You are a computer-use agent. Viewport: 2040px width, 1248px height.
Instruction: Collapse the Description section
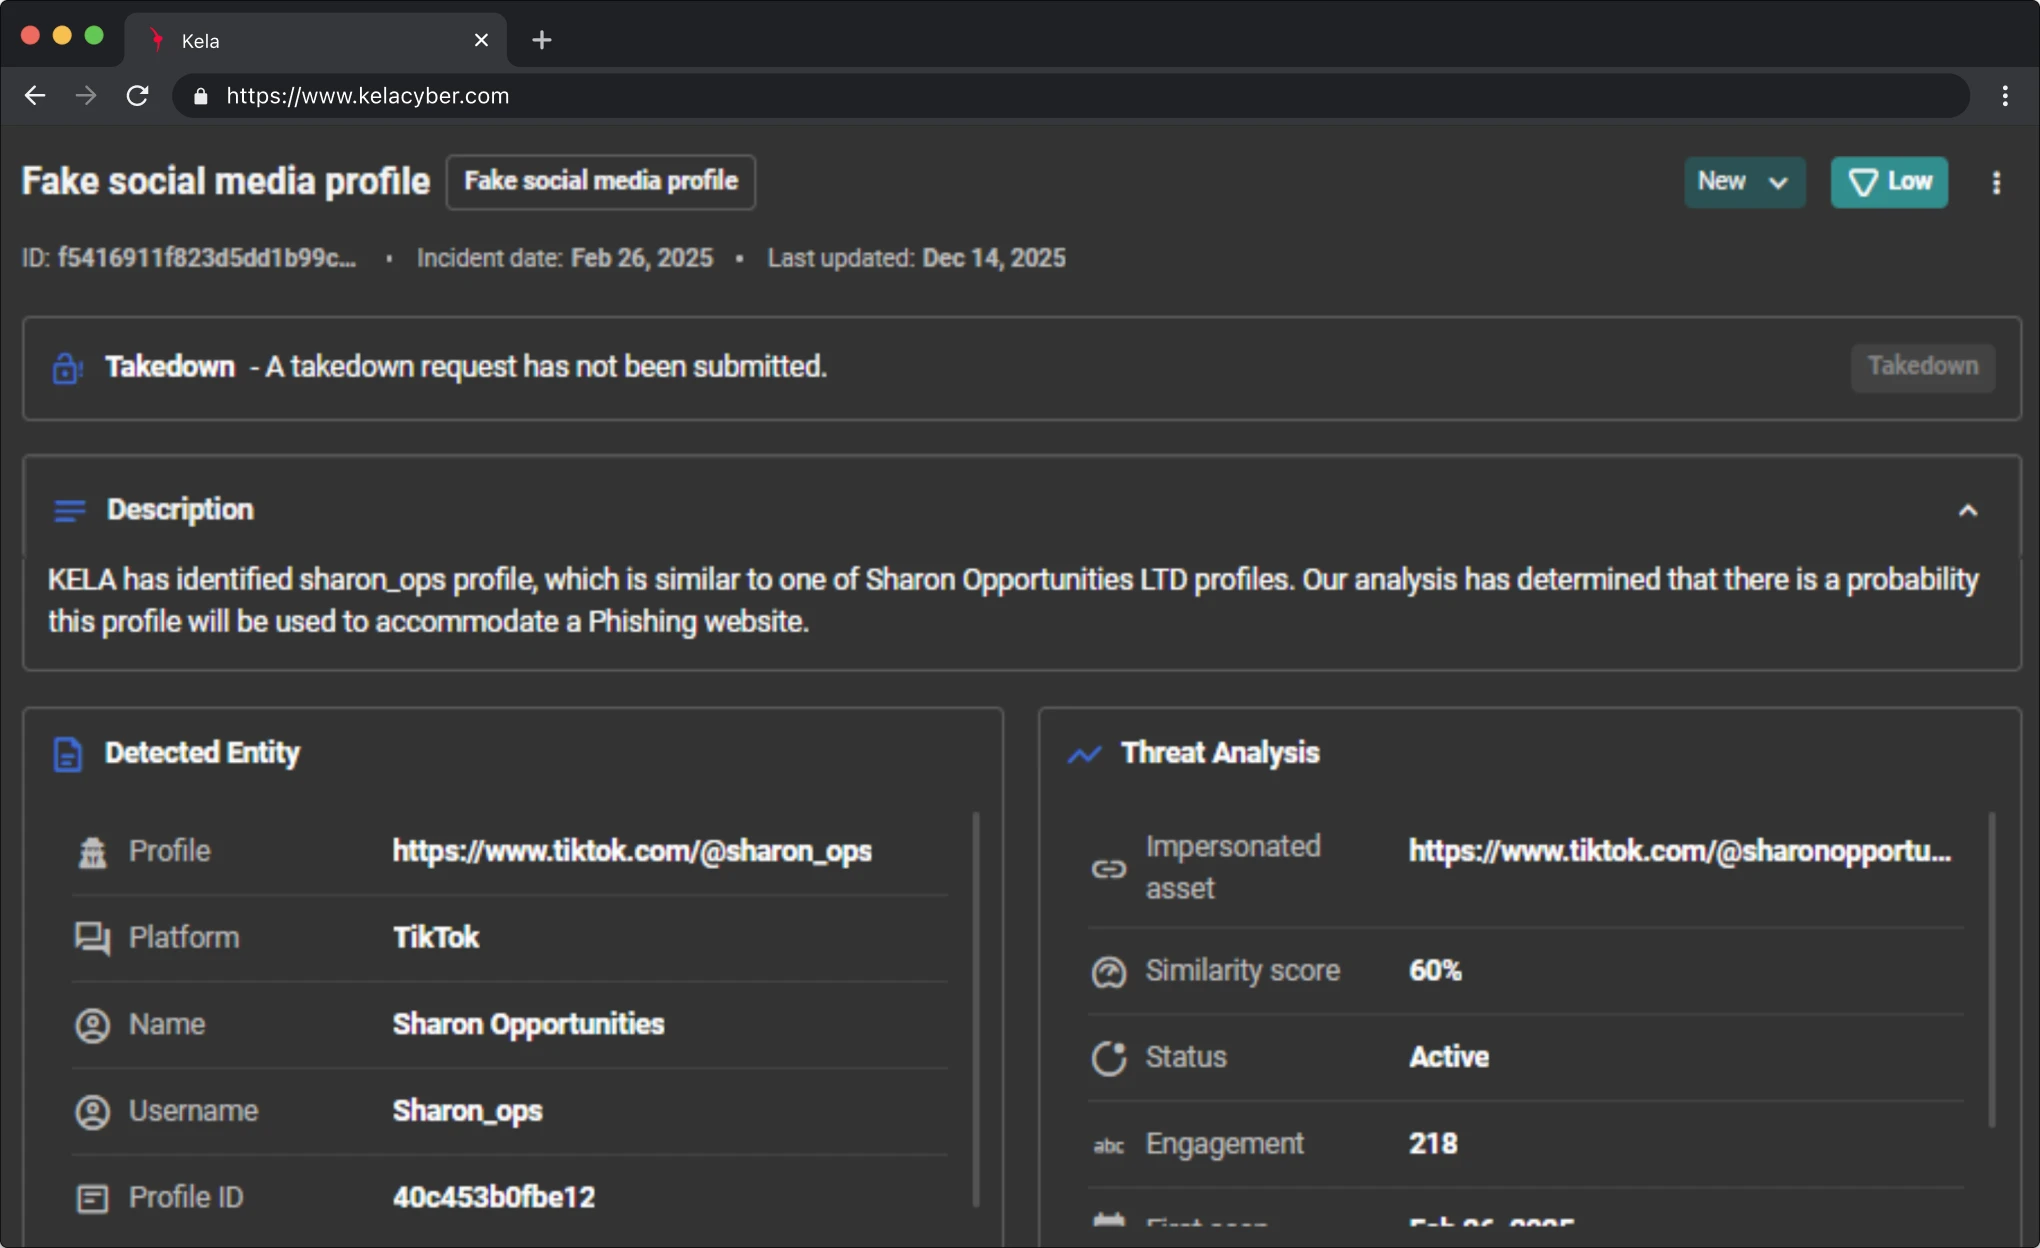tap(1967, 511)
